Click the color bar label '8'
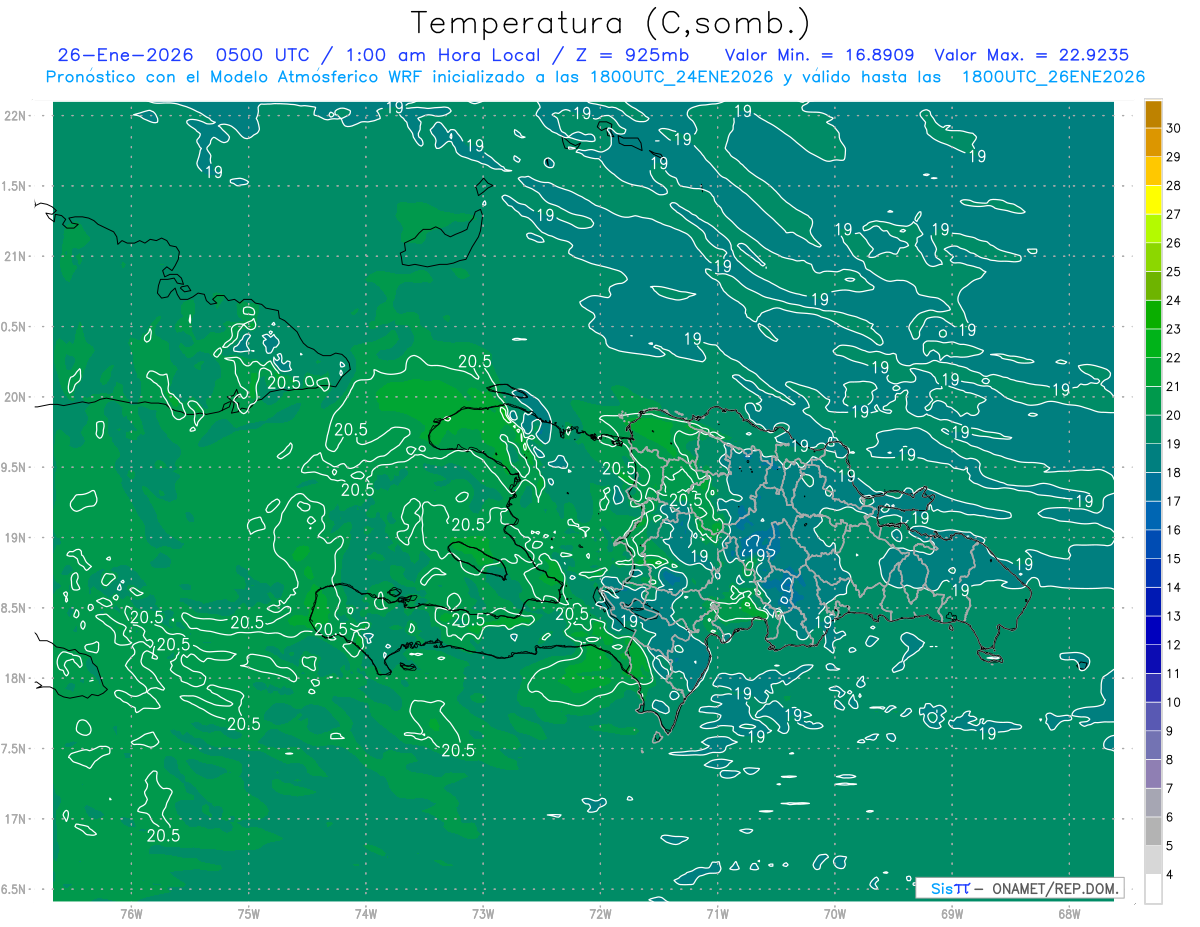1200x927 pixels. coord(1171,760)
